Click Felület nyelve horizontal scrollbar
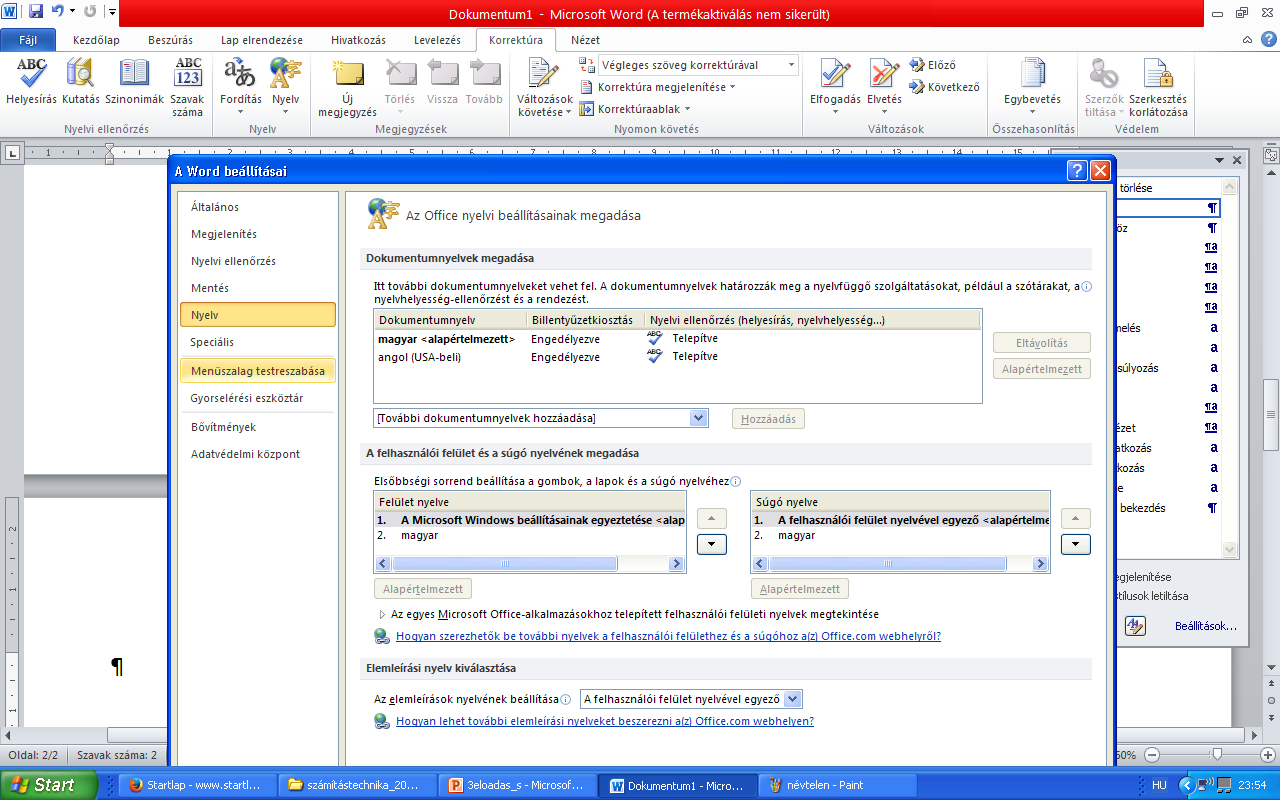This screenshot has height=800, width=1280. pyautogui.click(x=530, y=564)
